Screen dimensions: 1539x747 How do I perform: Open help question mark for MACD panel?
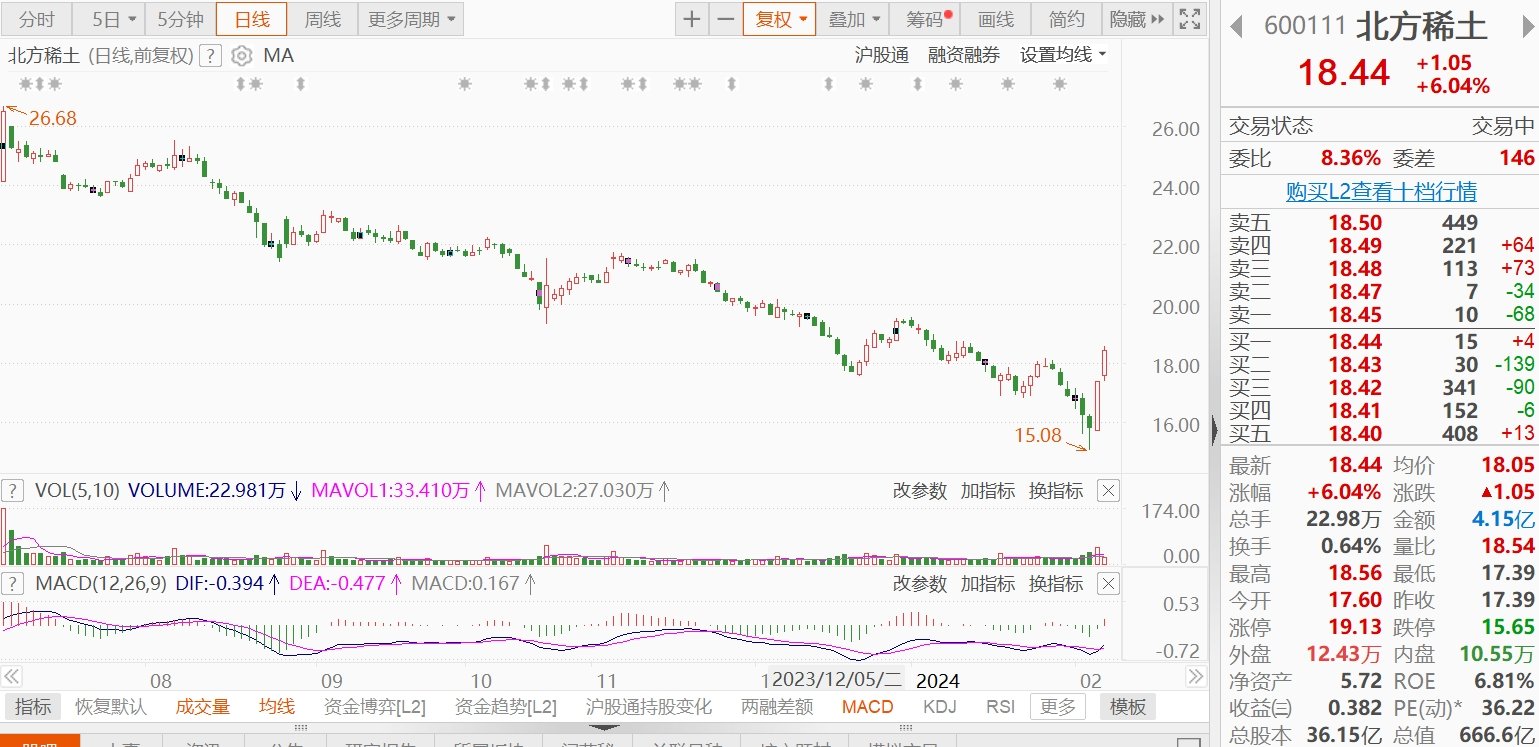(12, 583)
